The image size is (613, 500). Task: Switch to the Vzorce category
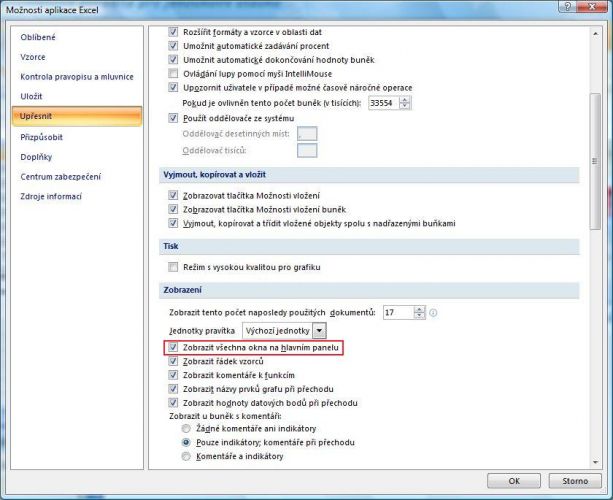coord(33,57)
